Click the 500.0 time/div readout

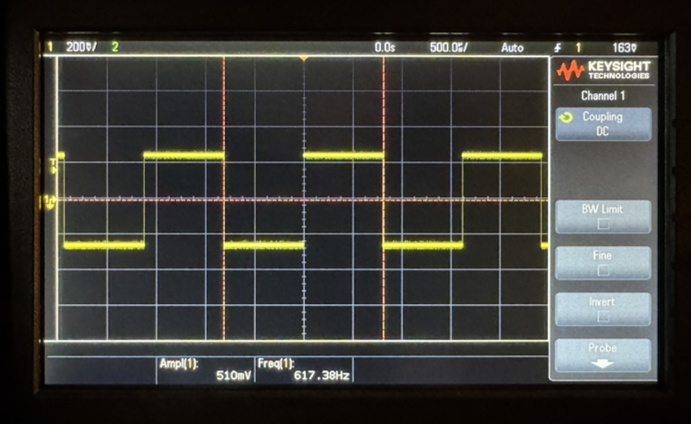449,47
